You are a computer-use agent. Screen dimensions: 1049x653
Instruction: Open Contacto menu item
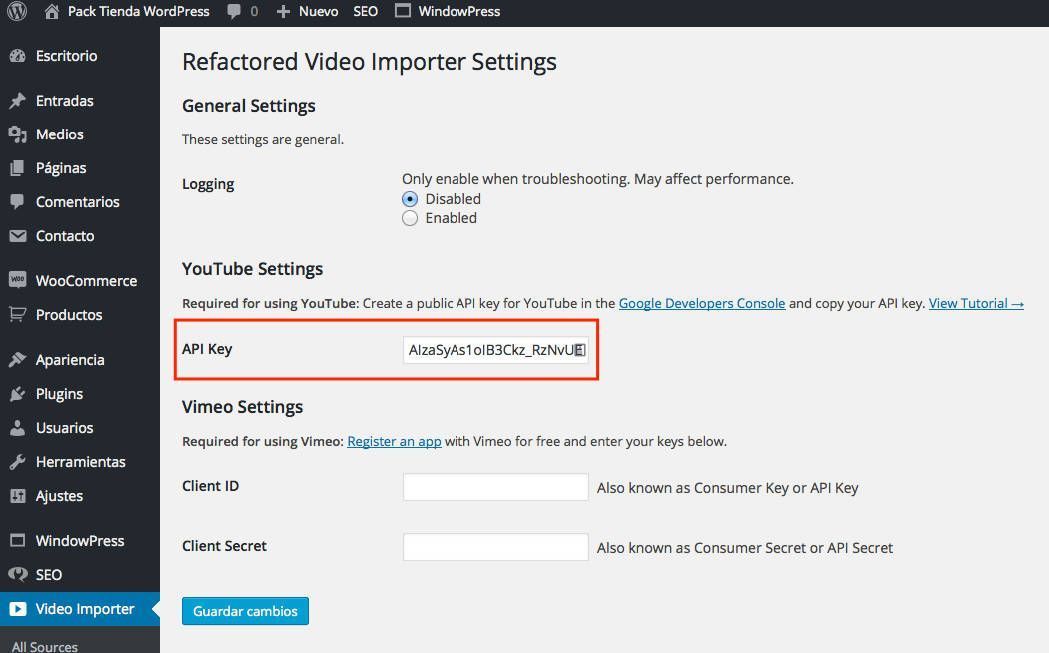[65, 236]
